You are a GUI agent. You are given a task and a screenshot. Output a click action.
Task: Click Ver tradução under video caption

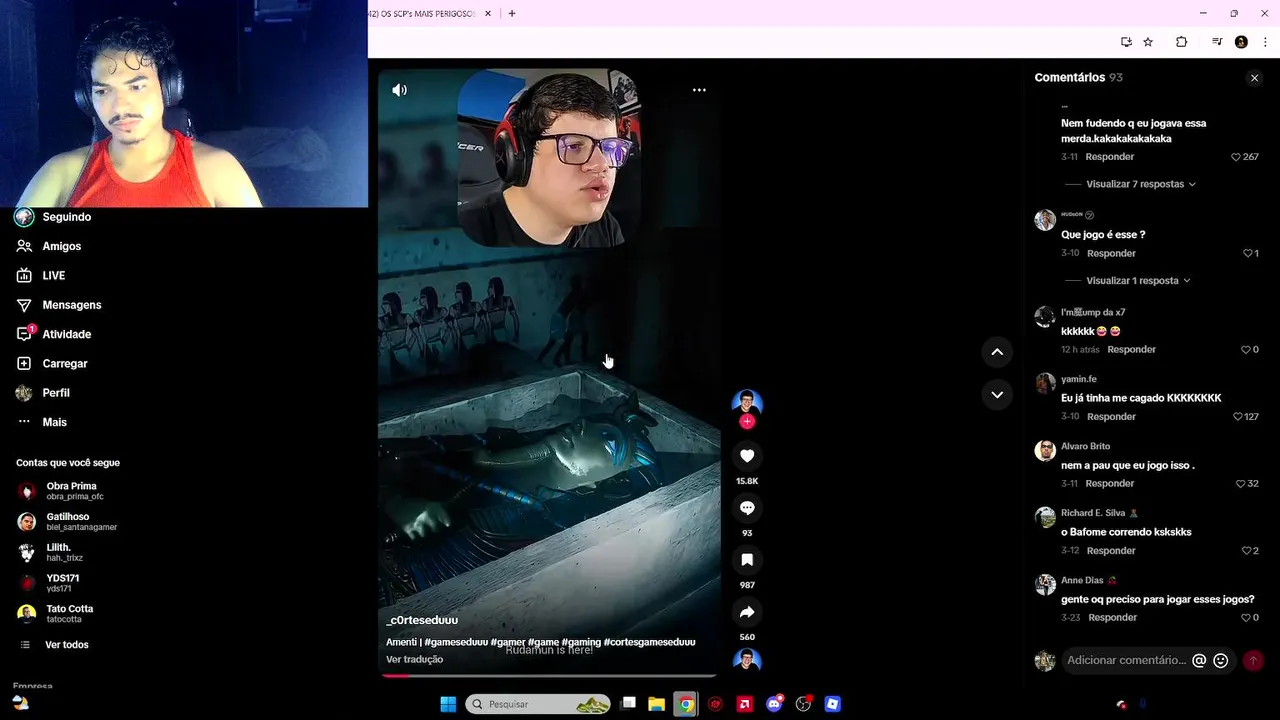[x=414, y=660]
